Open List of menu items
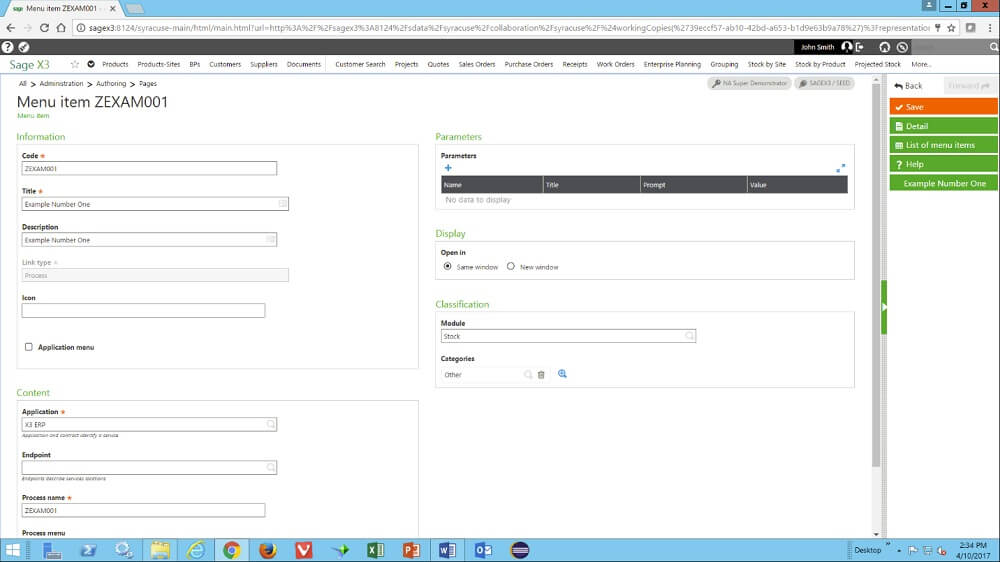1000x562 pixels. (x=943, y=145)
